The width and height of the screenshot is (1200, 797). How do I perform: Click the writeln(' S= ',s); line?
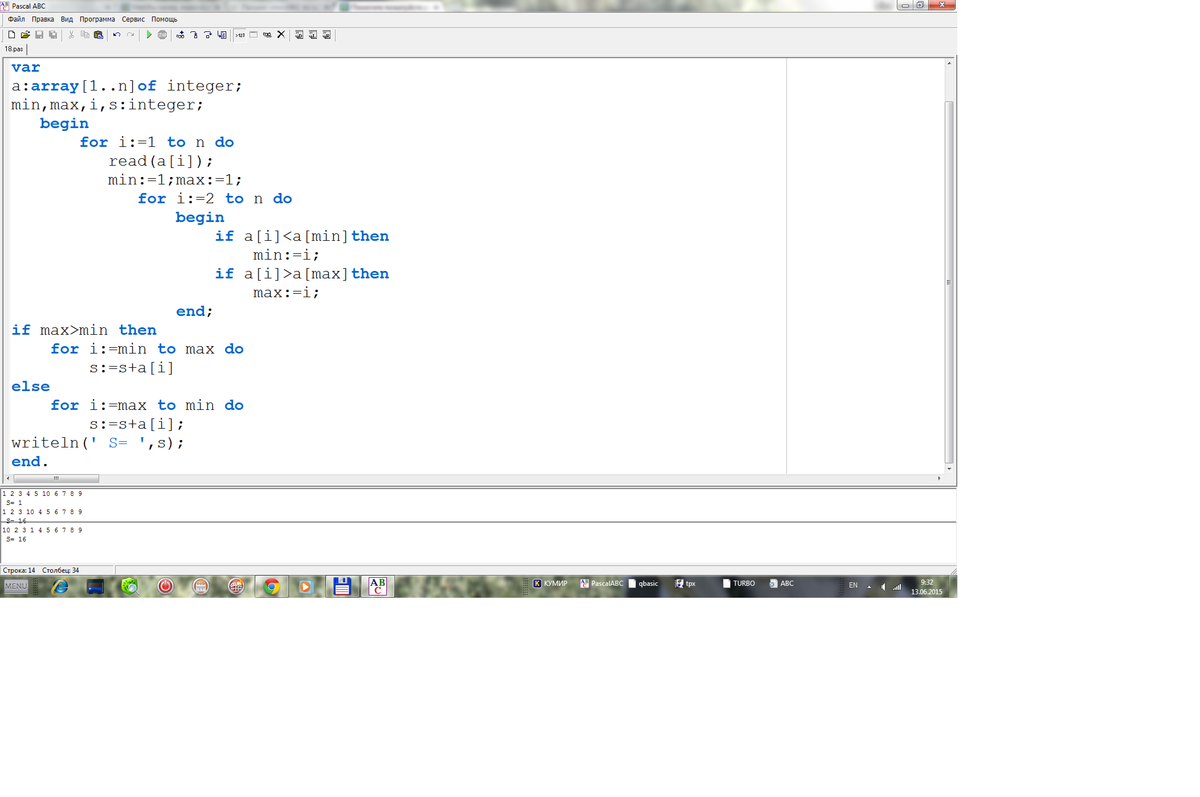(x=98, y=443)
